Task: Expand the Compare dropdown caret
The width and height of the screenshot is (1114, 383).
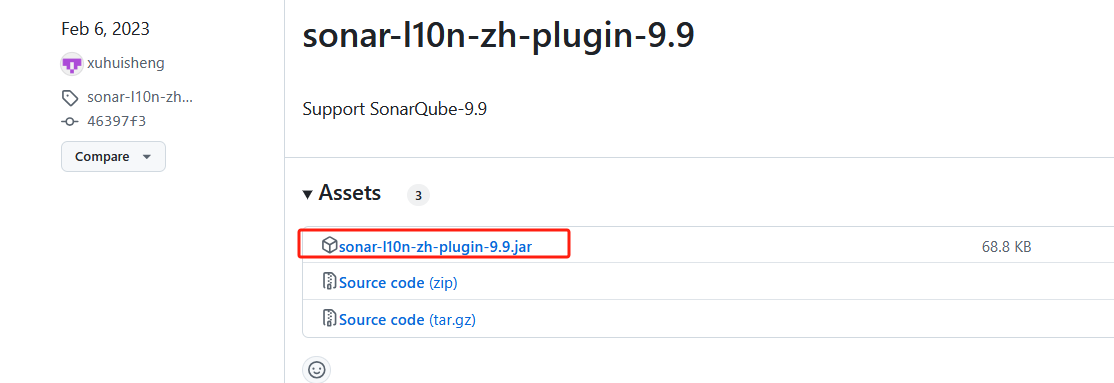Action: (x=147, y=157)
